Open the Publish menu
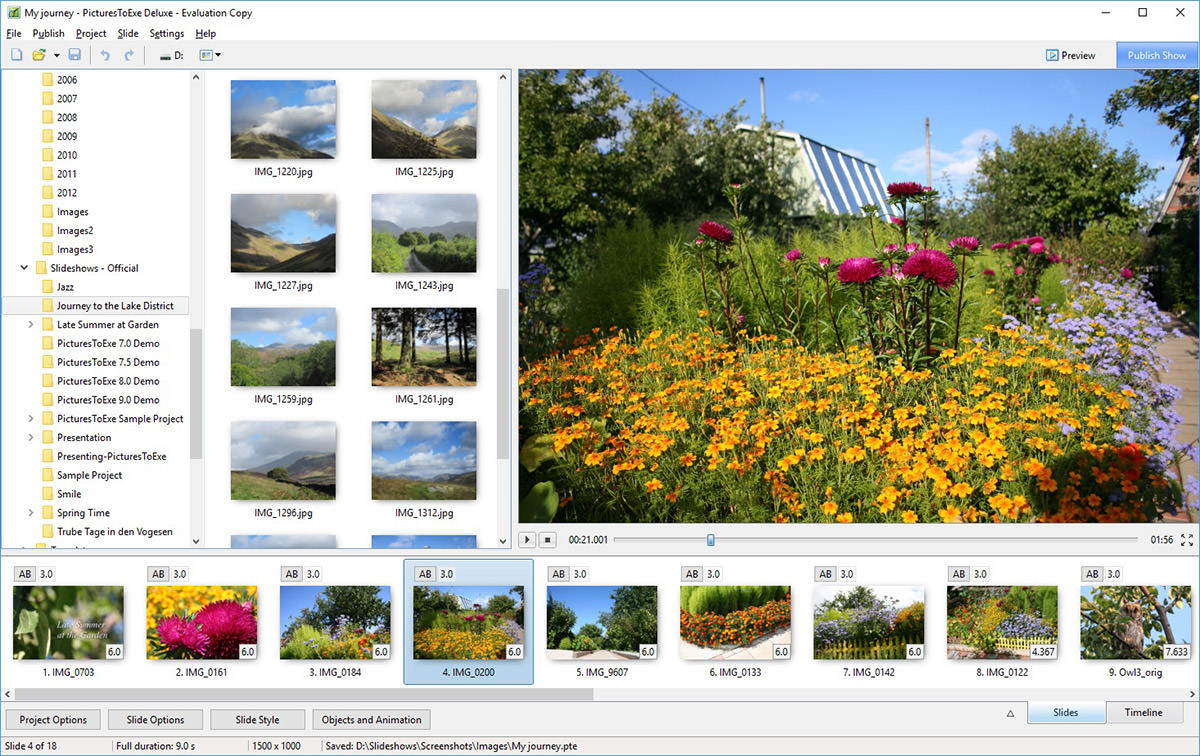This screenshot has width=1200, height=756. pos(48,33)
